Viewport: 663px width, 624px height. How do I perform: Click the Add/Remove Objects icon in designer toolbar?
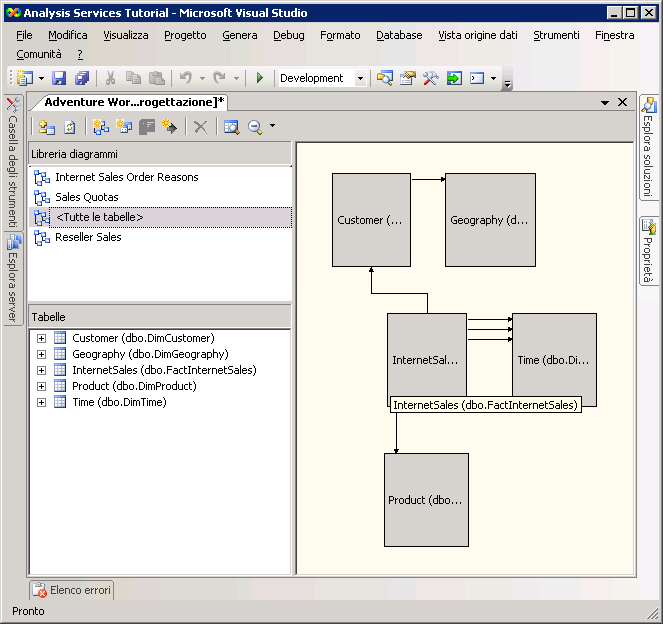click(46, 127)
